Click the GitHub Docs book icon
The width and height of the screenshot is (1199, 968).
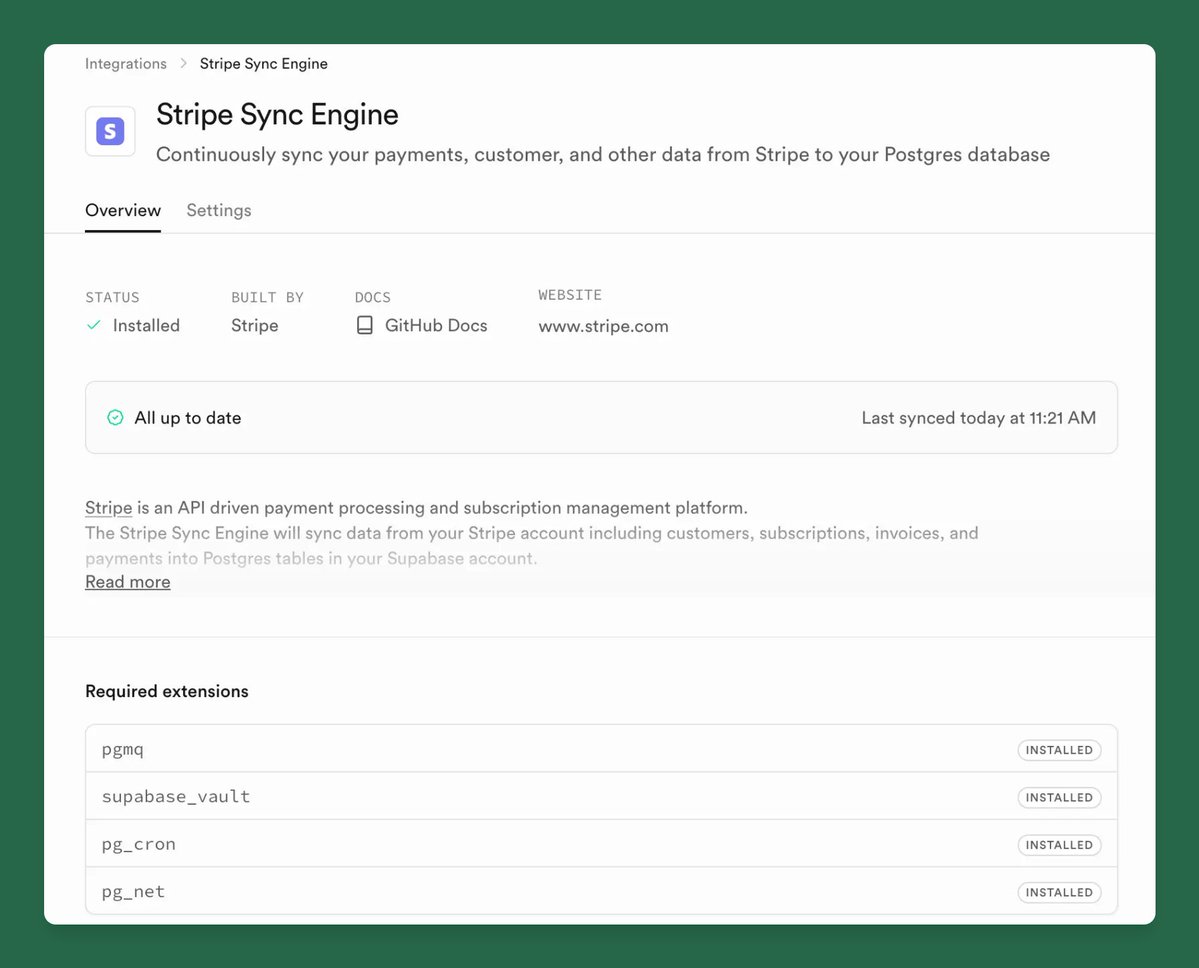click(365, 326)
